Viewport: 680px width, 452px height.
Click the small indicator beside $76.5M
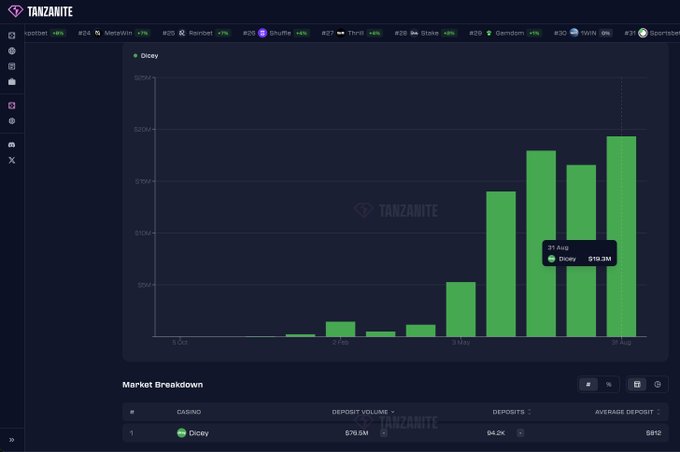click(x=383, y=433)
